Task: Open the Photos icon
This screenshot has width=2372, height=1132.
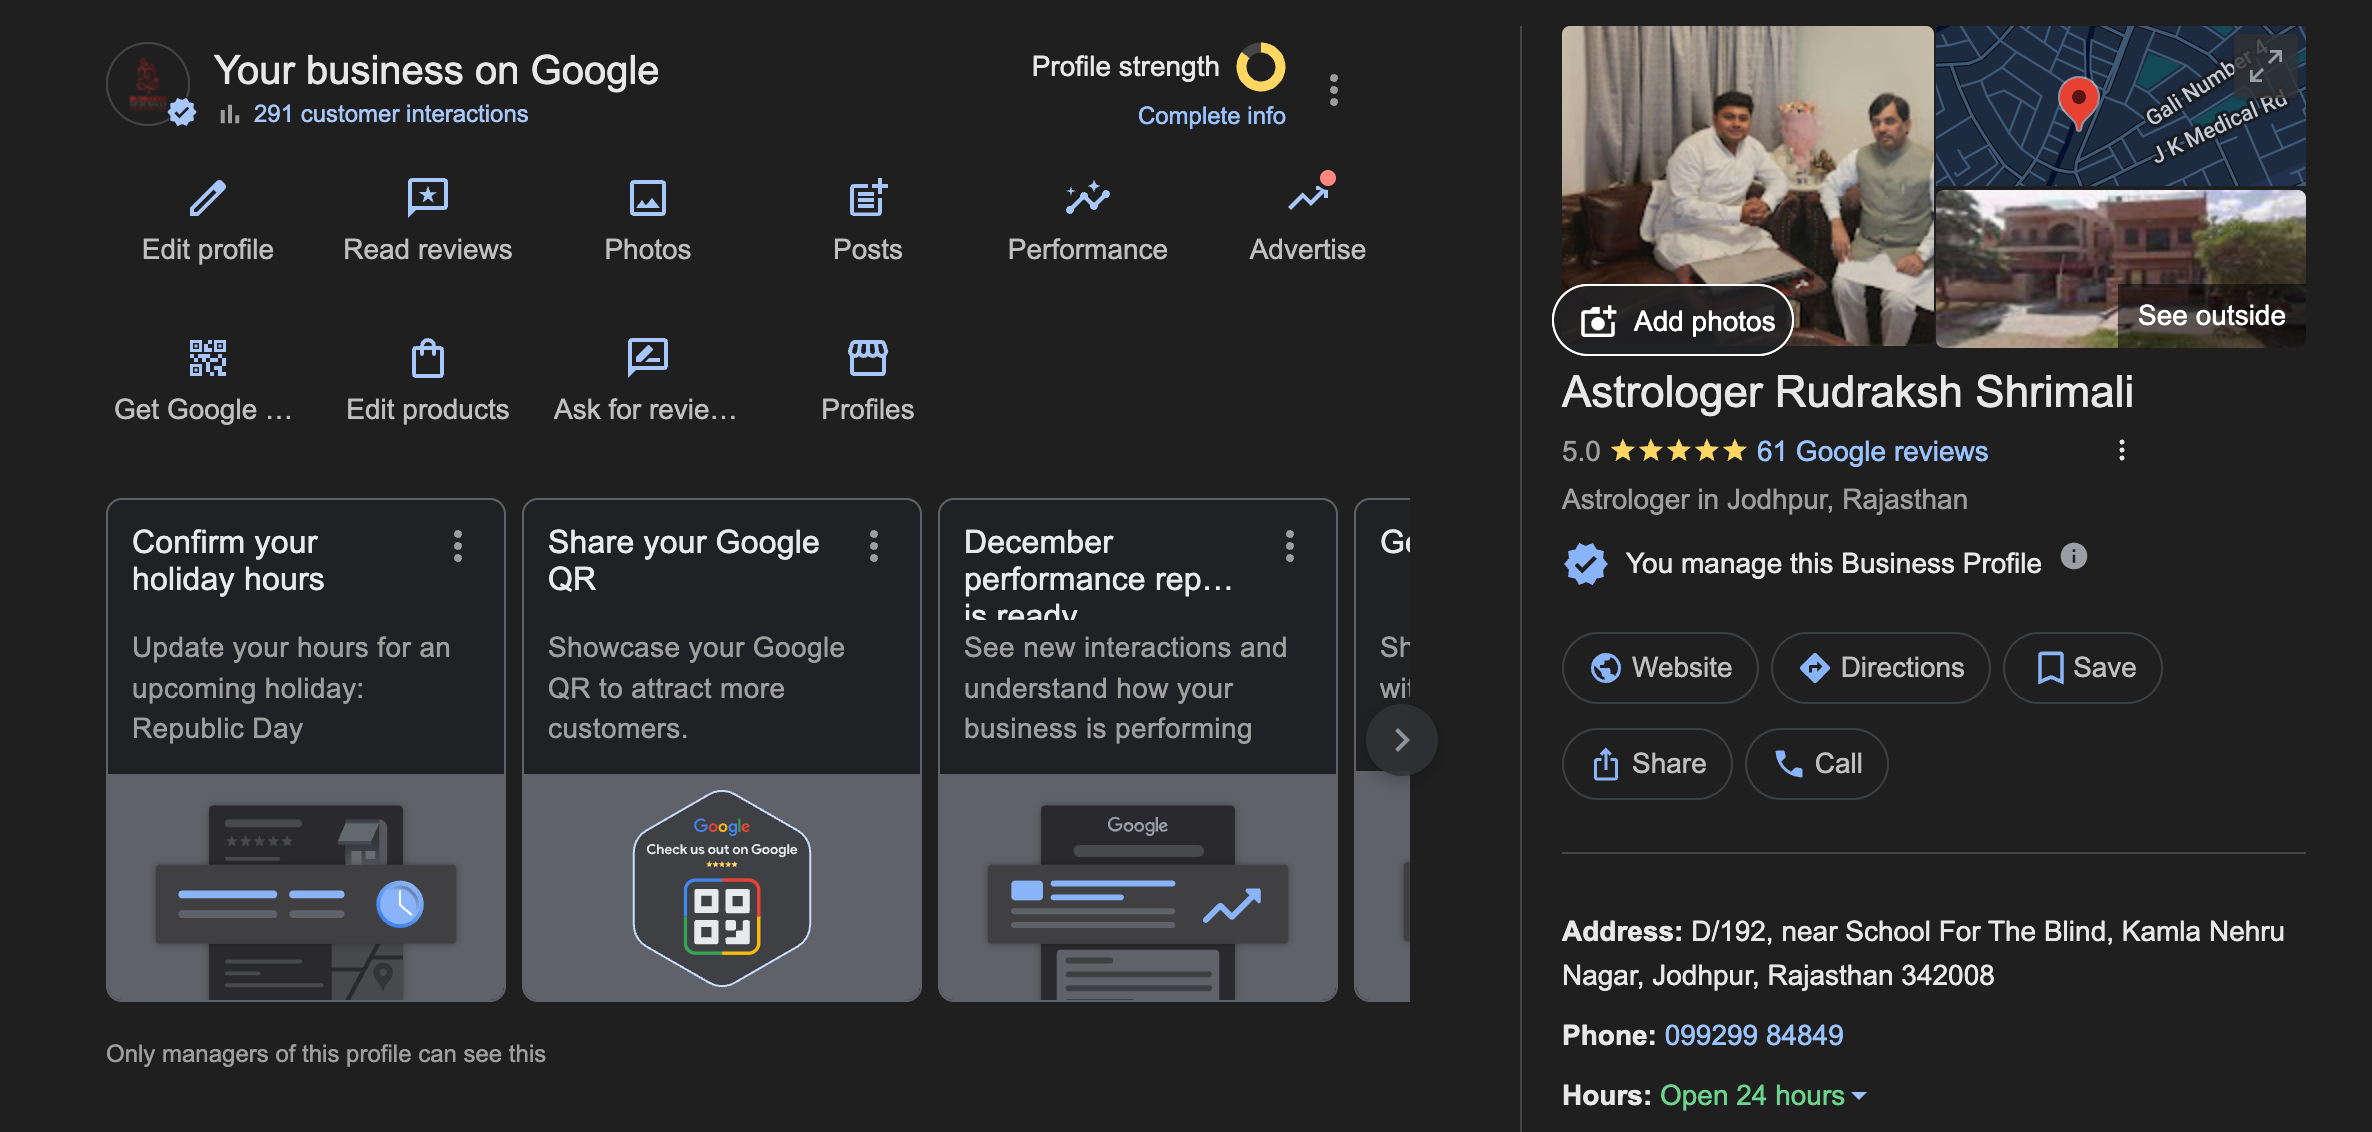Action: click(x=647, y=198)
